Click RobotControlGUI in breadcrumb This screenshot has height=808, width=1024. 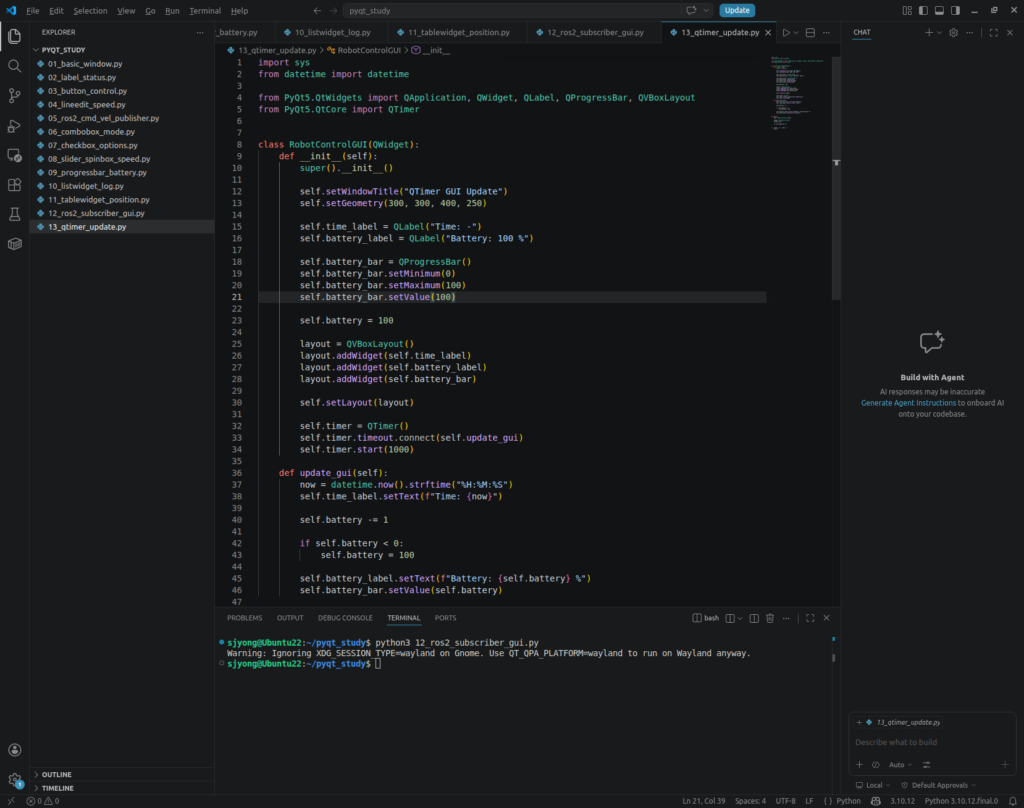[369, 50]
